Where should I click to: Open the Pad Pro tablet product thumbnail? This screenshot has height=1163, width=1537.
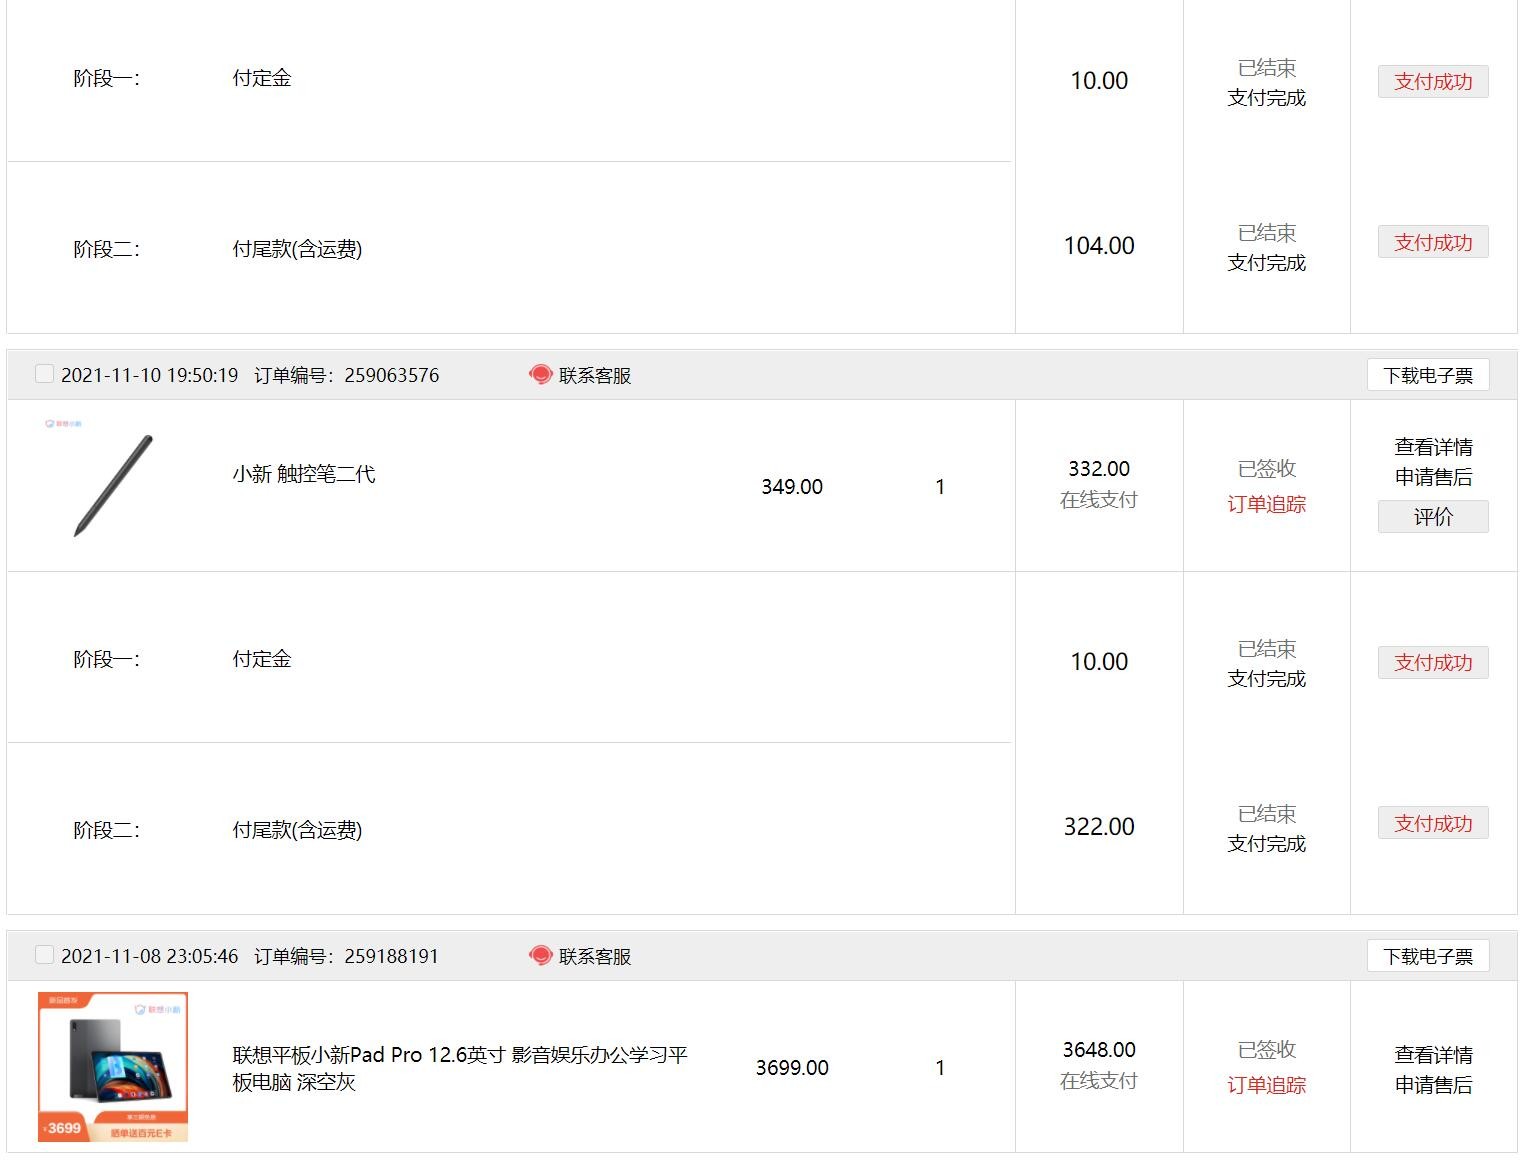(113, 1067)
